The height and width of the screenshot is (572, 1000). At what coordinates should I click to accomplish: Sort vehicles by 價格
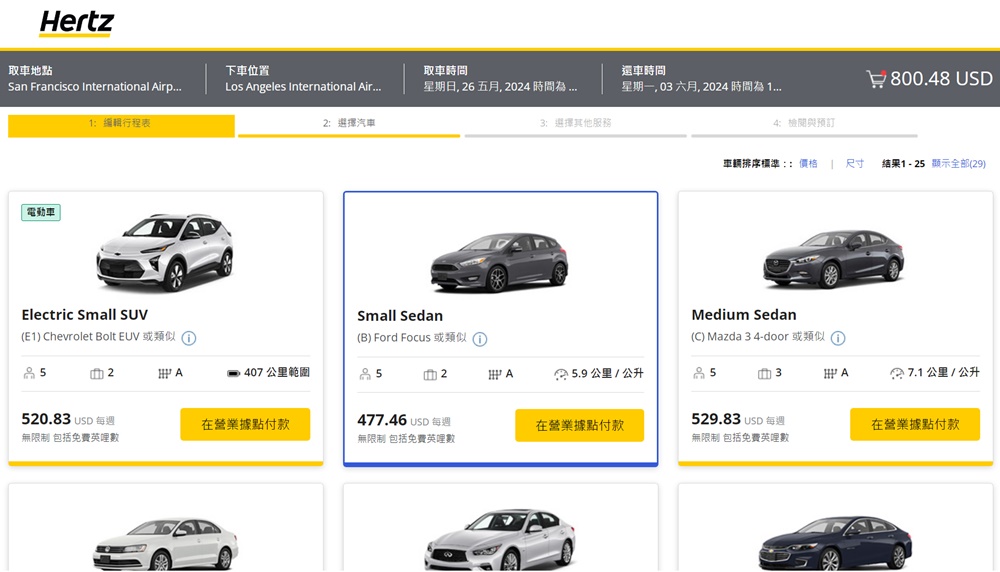808,164
